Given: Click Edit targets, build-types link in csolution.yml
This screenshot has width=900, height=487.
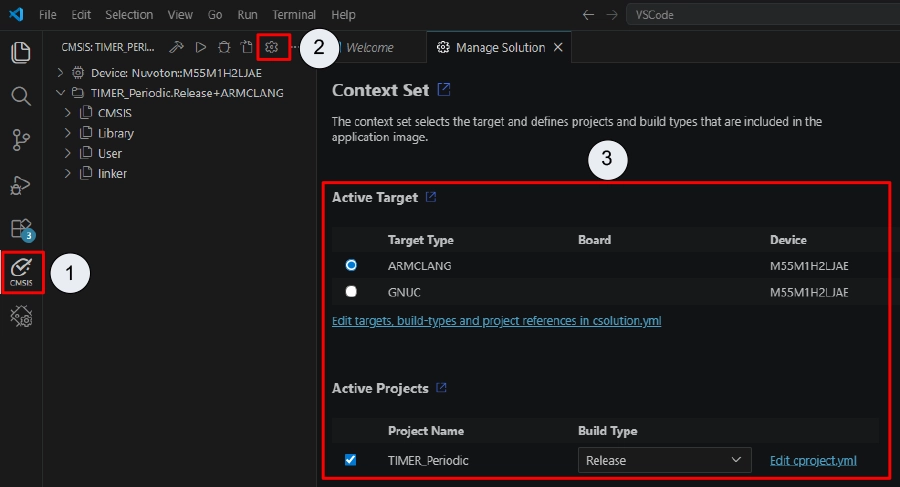Looking at the screenshot, I should (496, 320).
